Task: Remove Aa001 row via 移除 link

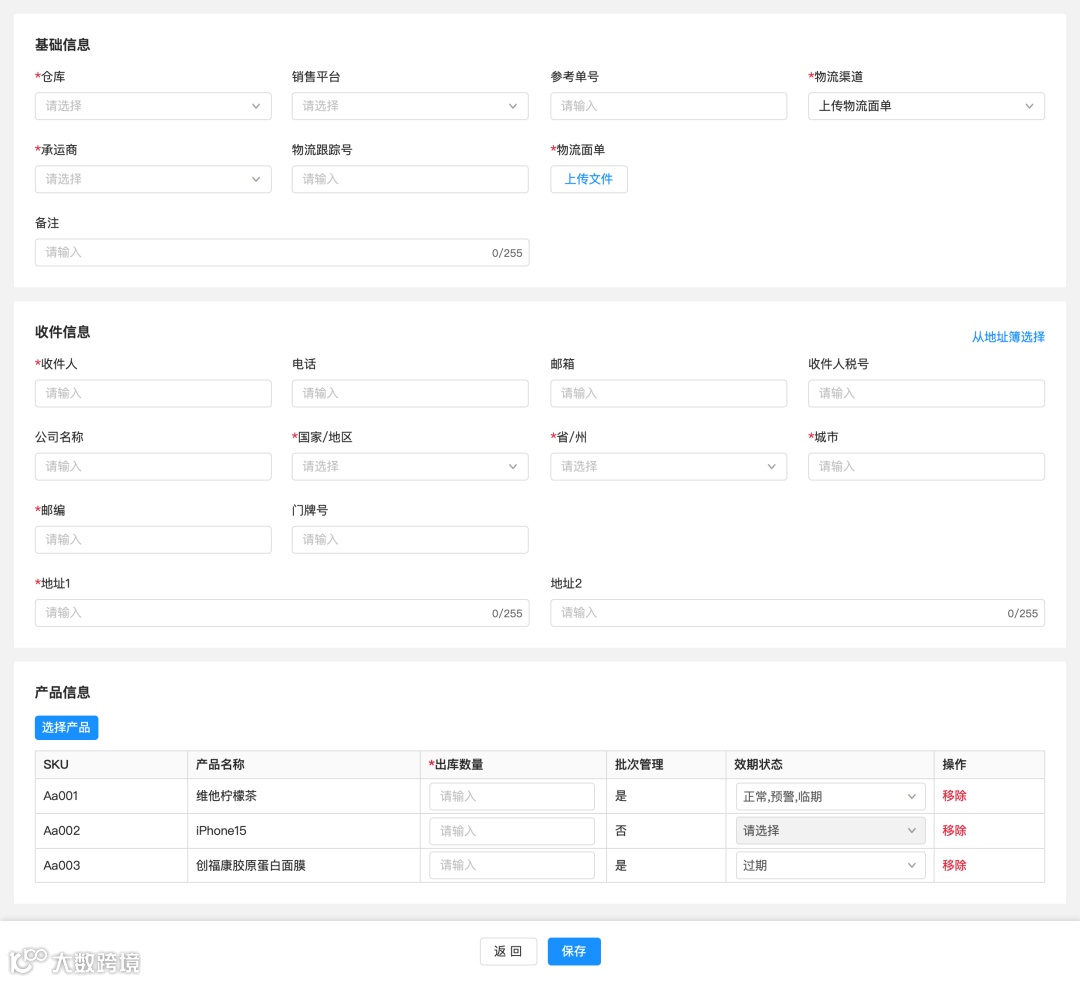Action: click(x=953, y=795)
